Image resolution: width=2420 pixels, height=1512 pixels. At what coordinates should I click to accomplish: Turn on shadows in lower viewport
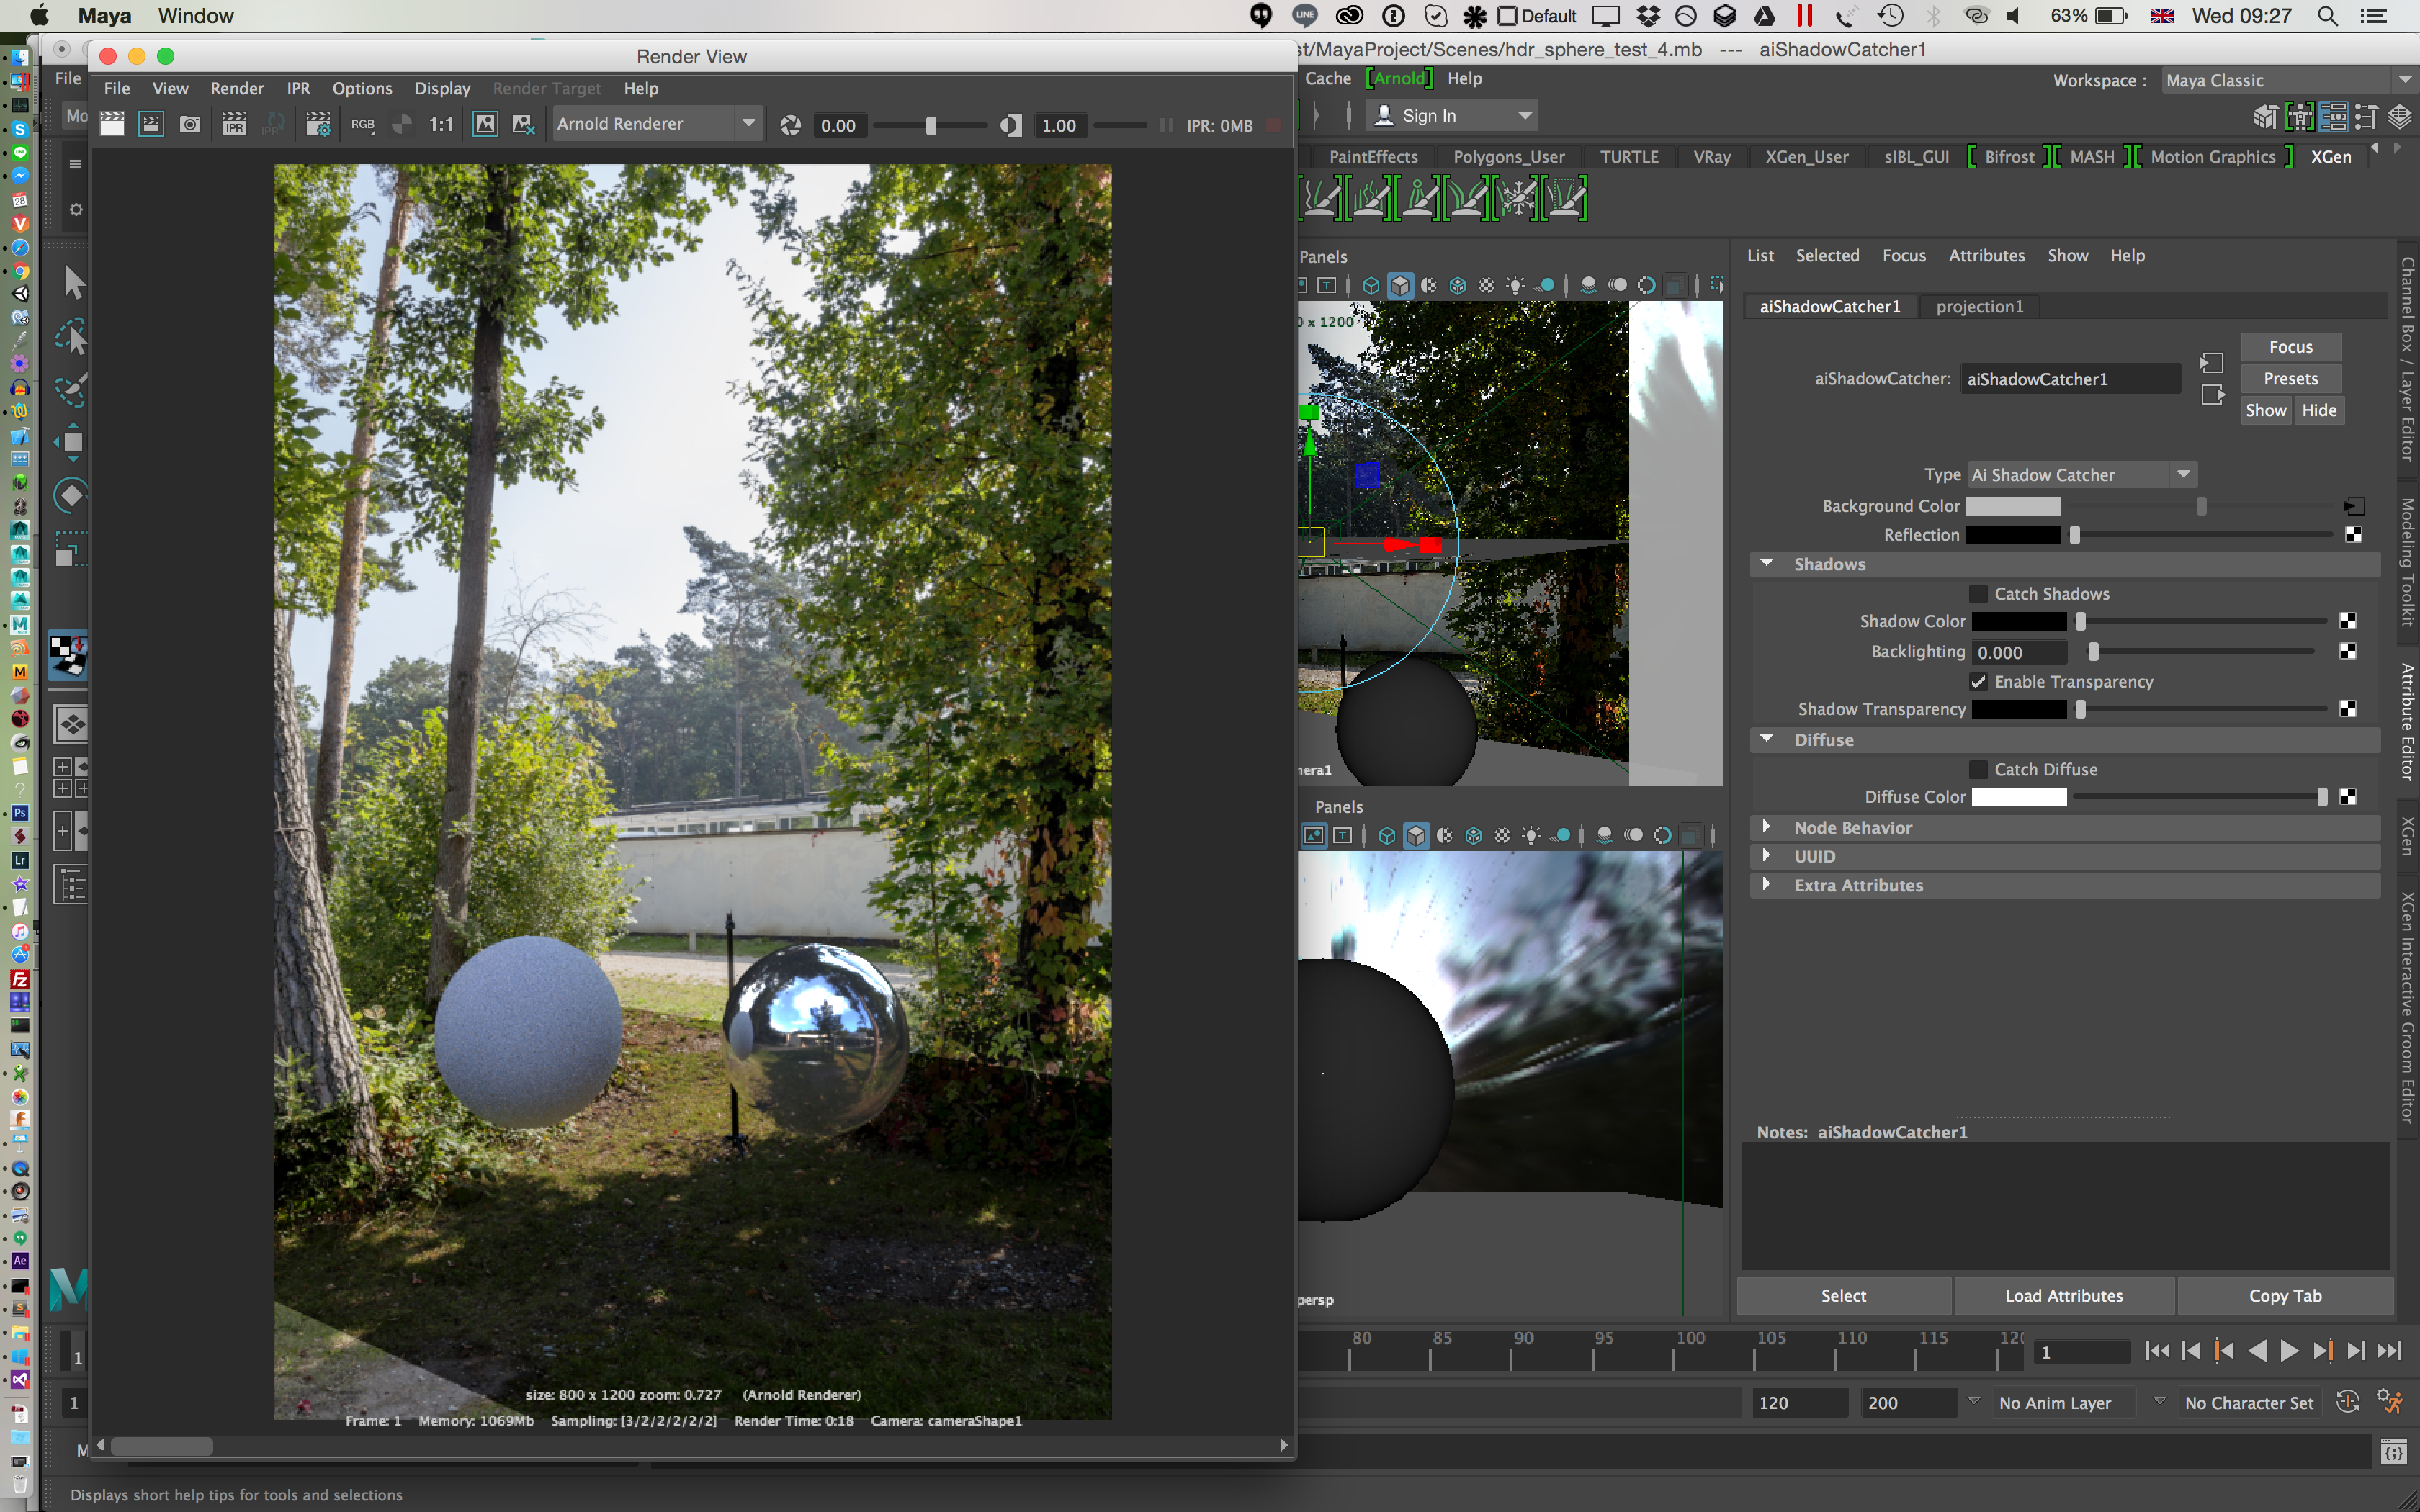[x=1560, y=835]
